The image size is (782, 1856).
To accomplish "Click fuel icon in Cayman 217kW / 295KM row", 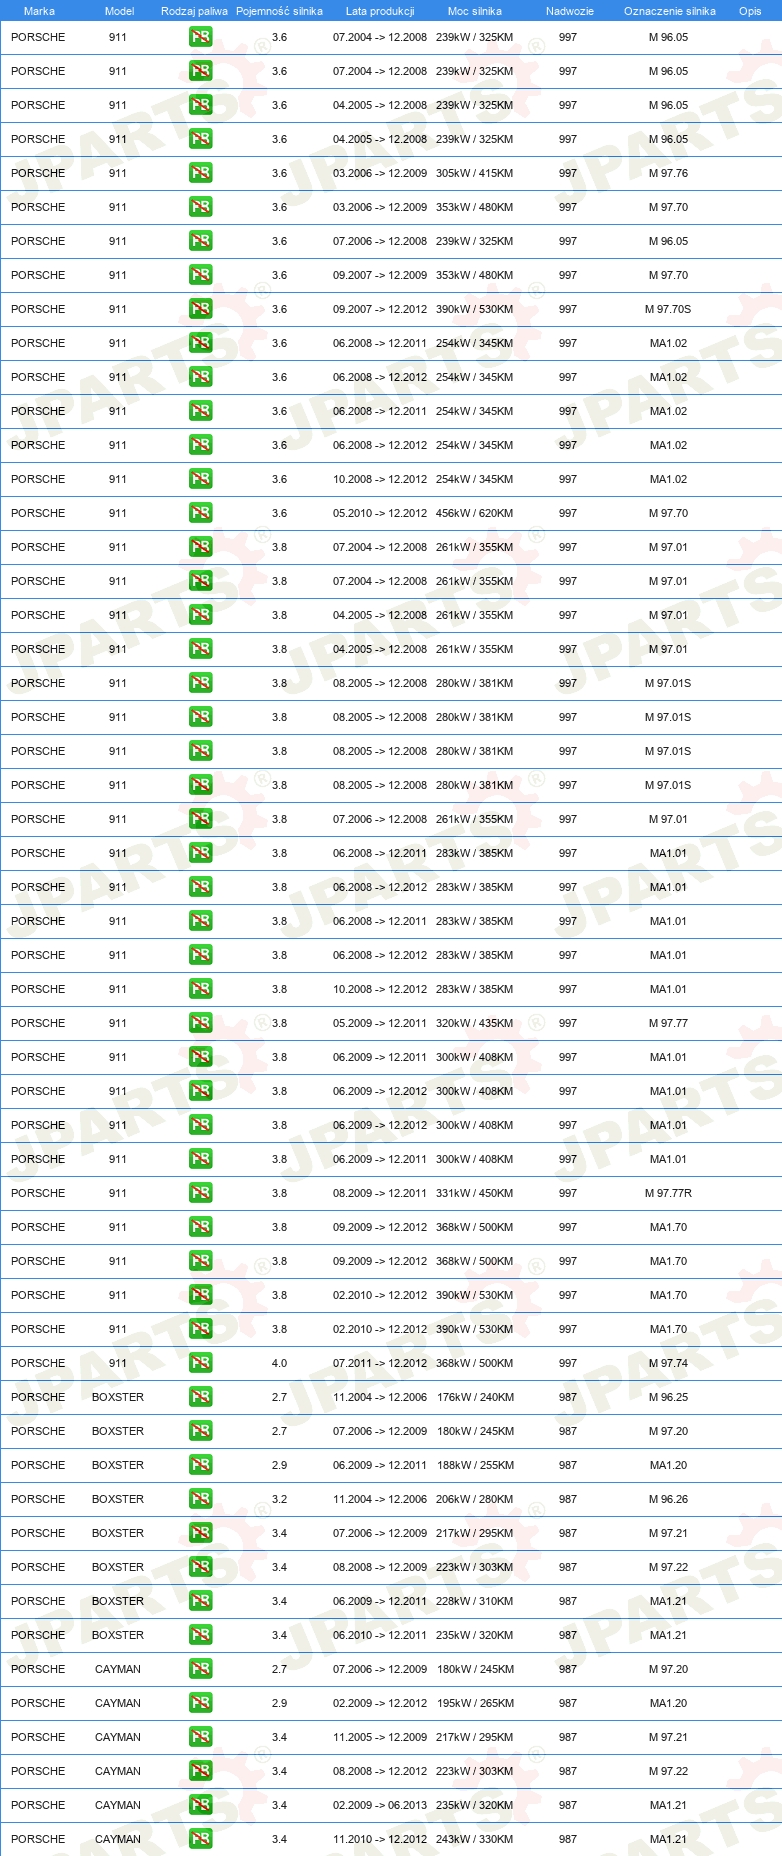I will click(200, 1737).
